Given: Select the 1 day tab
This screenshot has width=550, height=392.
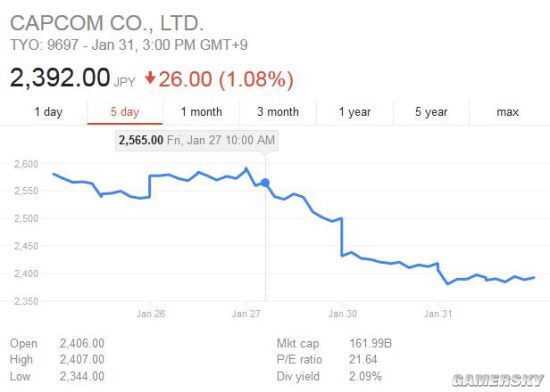Looking at the screenshot, I should (48, 112).
